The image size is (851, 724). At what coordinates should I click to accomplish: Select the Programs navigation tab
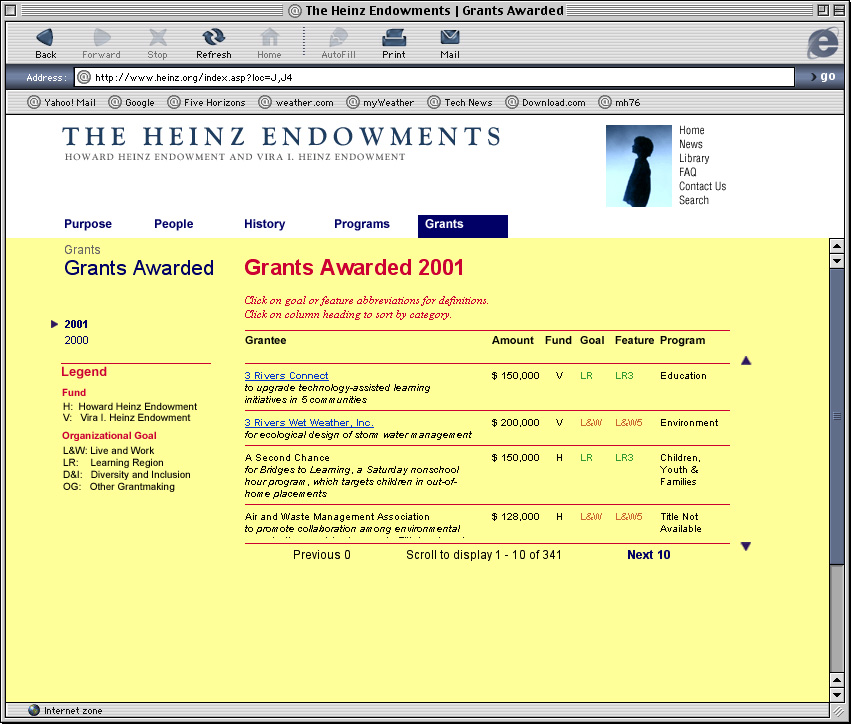point(361,225)
